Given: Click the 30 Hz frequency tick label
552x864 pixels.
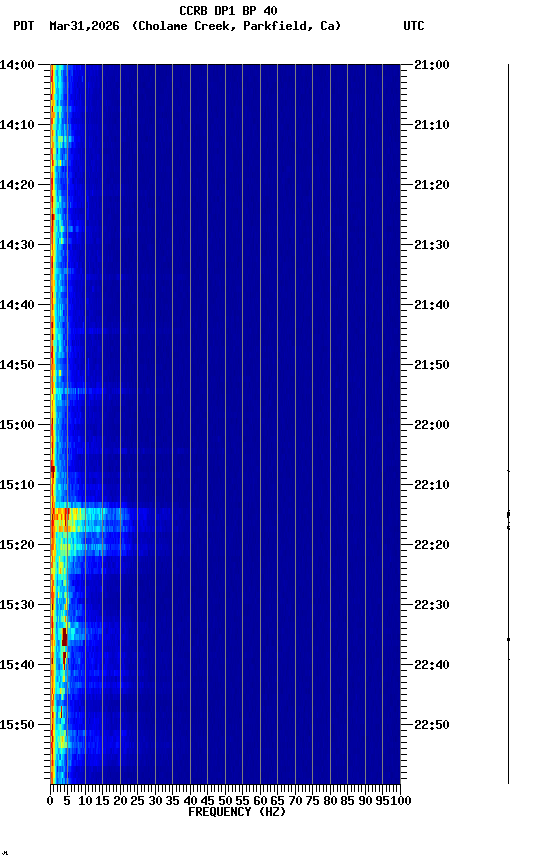Looking at the screenshot, I should (x=155, y=802).
